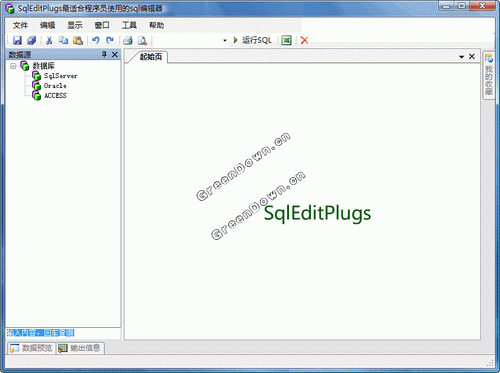Open print preview via the magnifier page icon

142,40
